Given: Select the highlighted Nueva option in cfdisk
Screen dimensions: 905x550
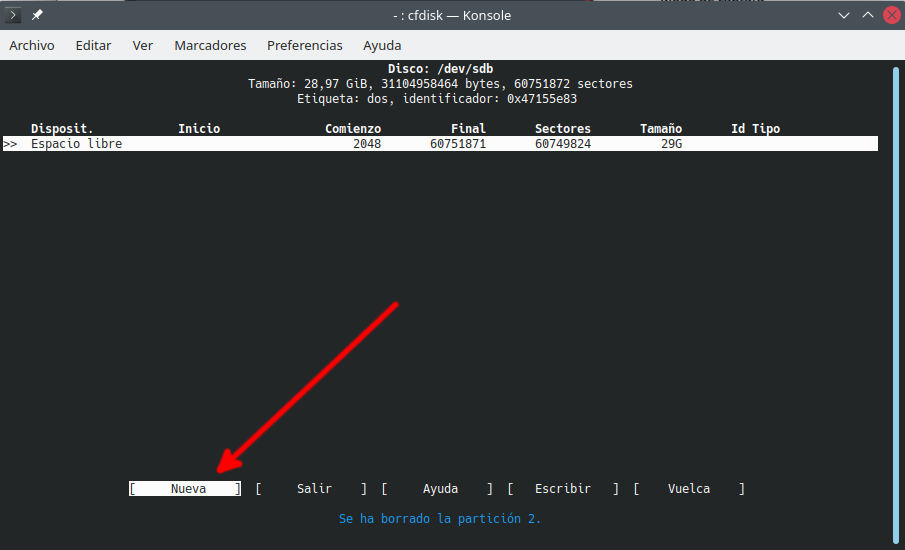Looking at the screenshot, I should point(187,489).
